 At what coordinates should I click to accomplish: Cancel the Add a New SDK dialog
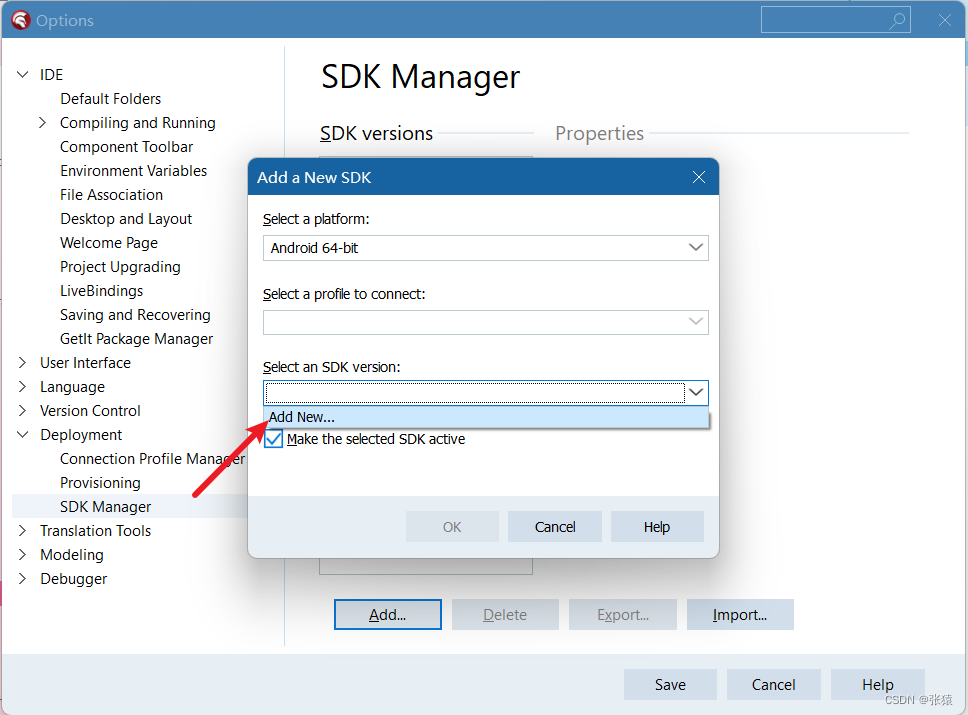[555, 527]
